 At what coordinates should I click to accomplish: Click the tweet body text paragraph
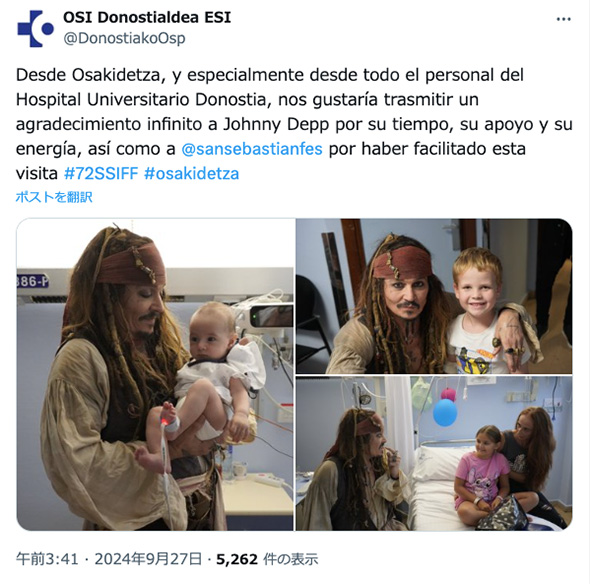click(x=294, y=124)
